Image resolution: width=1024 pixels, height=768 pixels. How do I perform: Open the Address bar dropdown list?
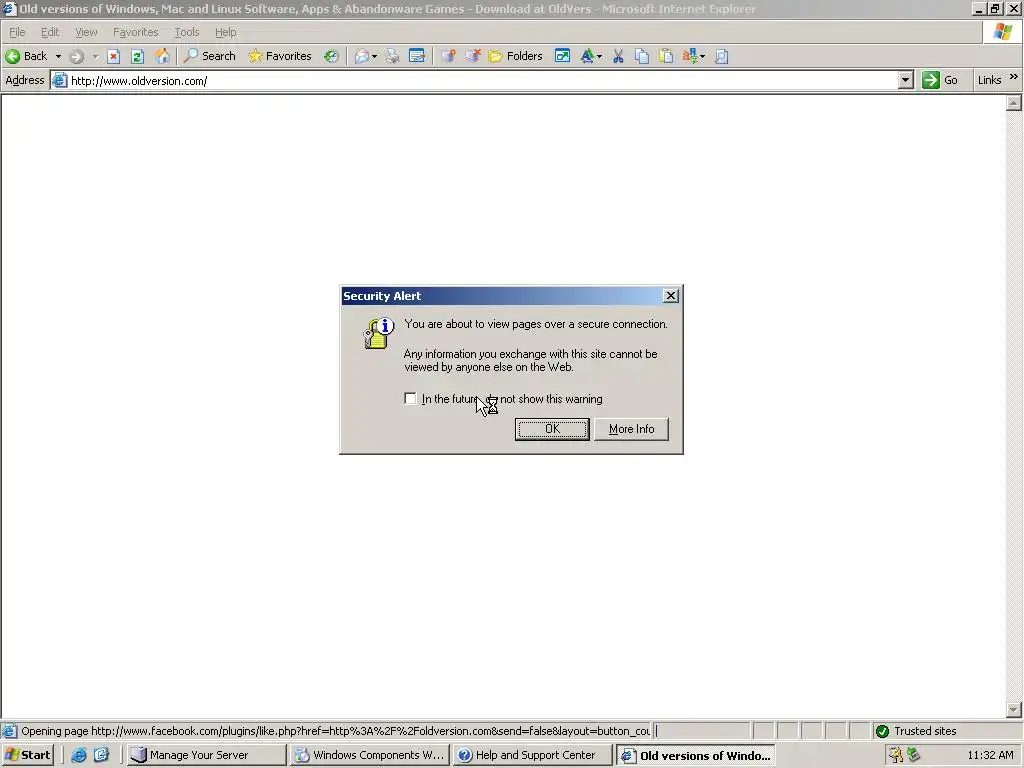click(x=905, y=80)
